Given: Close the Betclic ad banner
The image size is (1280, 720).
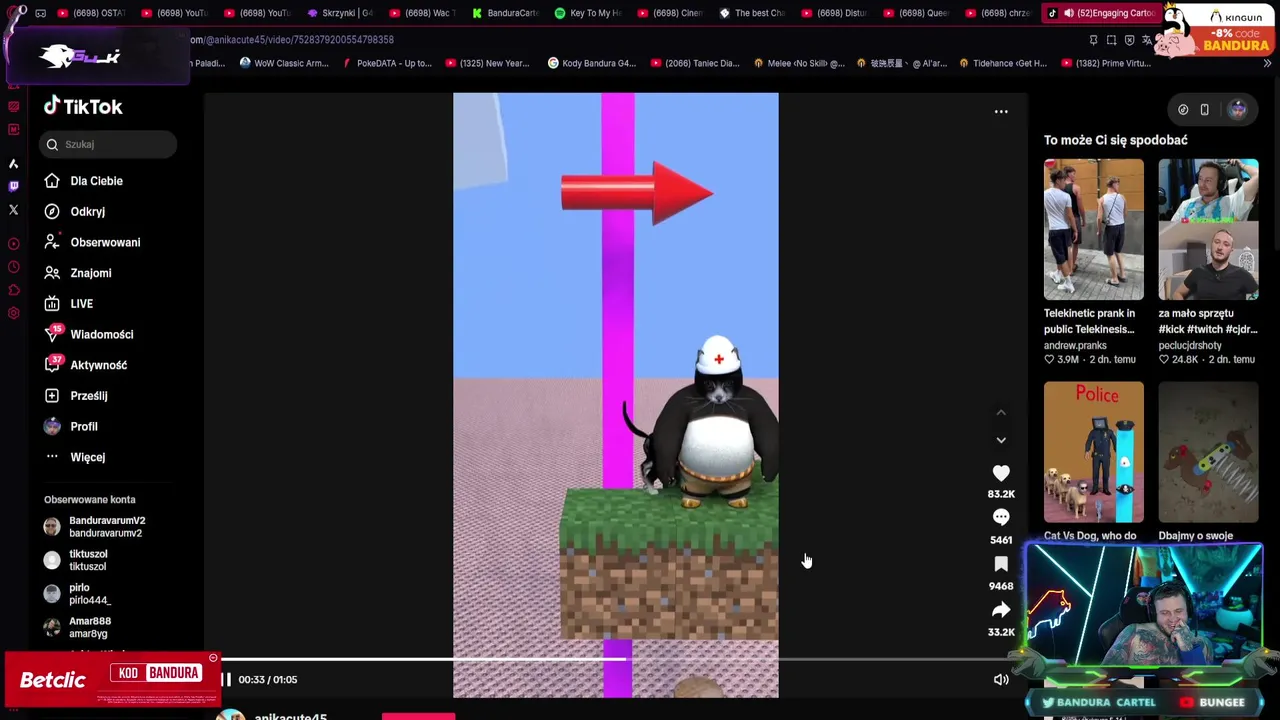Looking at the screenshot, I should click(213, 658).
